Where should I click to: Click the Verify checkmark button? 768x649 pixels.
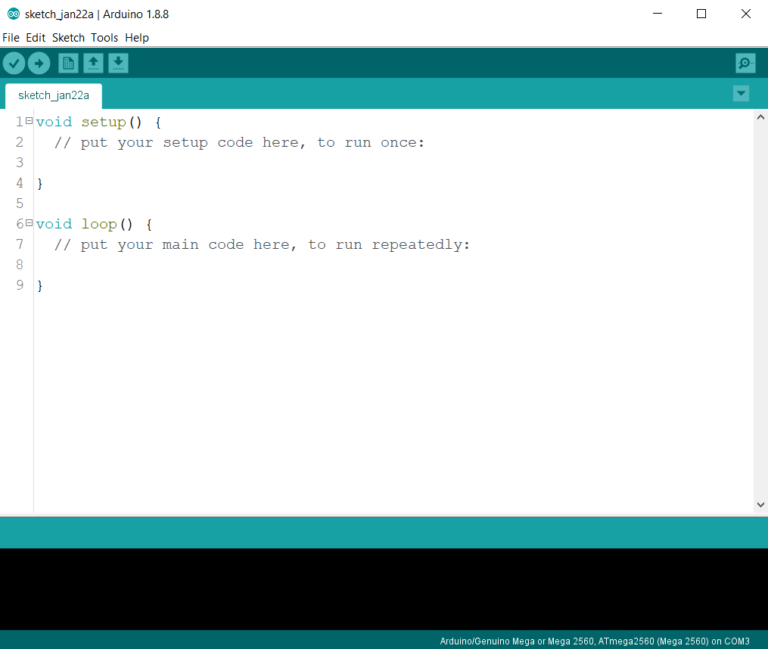click(14, 63)
